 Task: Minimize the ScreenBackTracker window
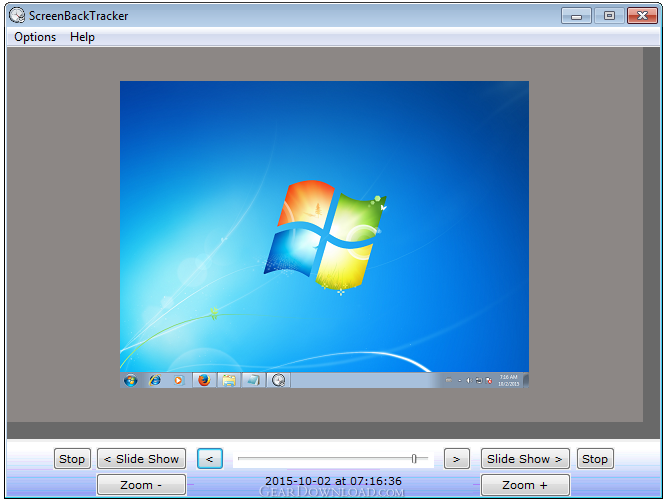pyautogui.click(x=576, y=16)
